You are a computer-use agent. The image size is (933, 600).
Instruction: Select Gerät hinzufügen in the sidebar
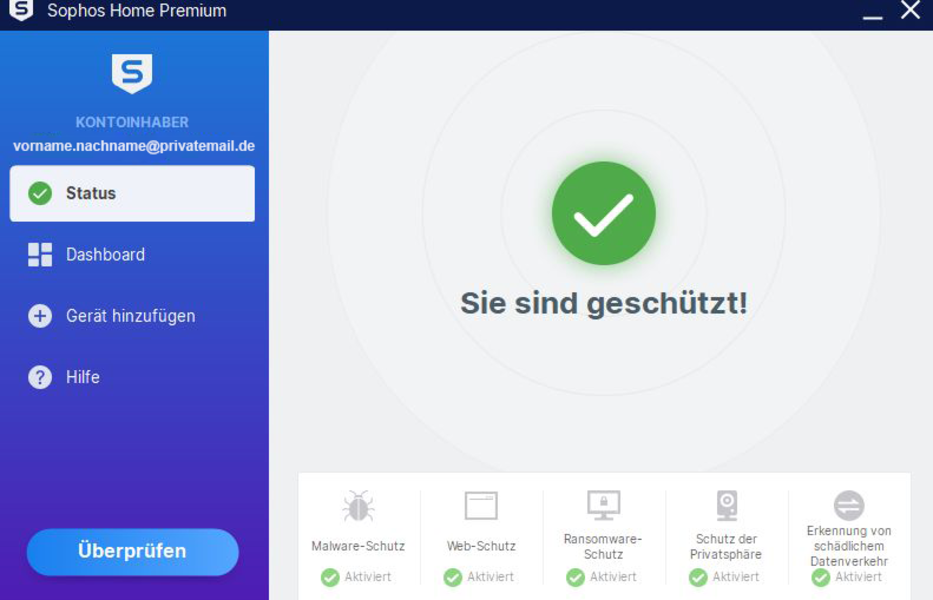click(x=132, y=316)
